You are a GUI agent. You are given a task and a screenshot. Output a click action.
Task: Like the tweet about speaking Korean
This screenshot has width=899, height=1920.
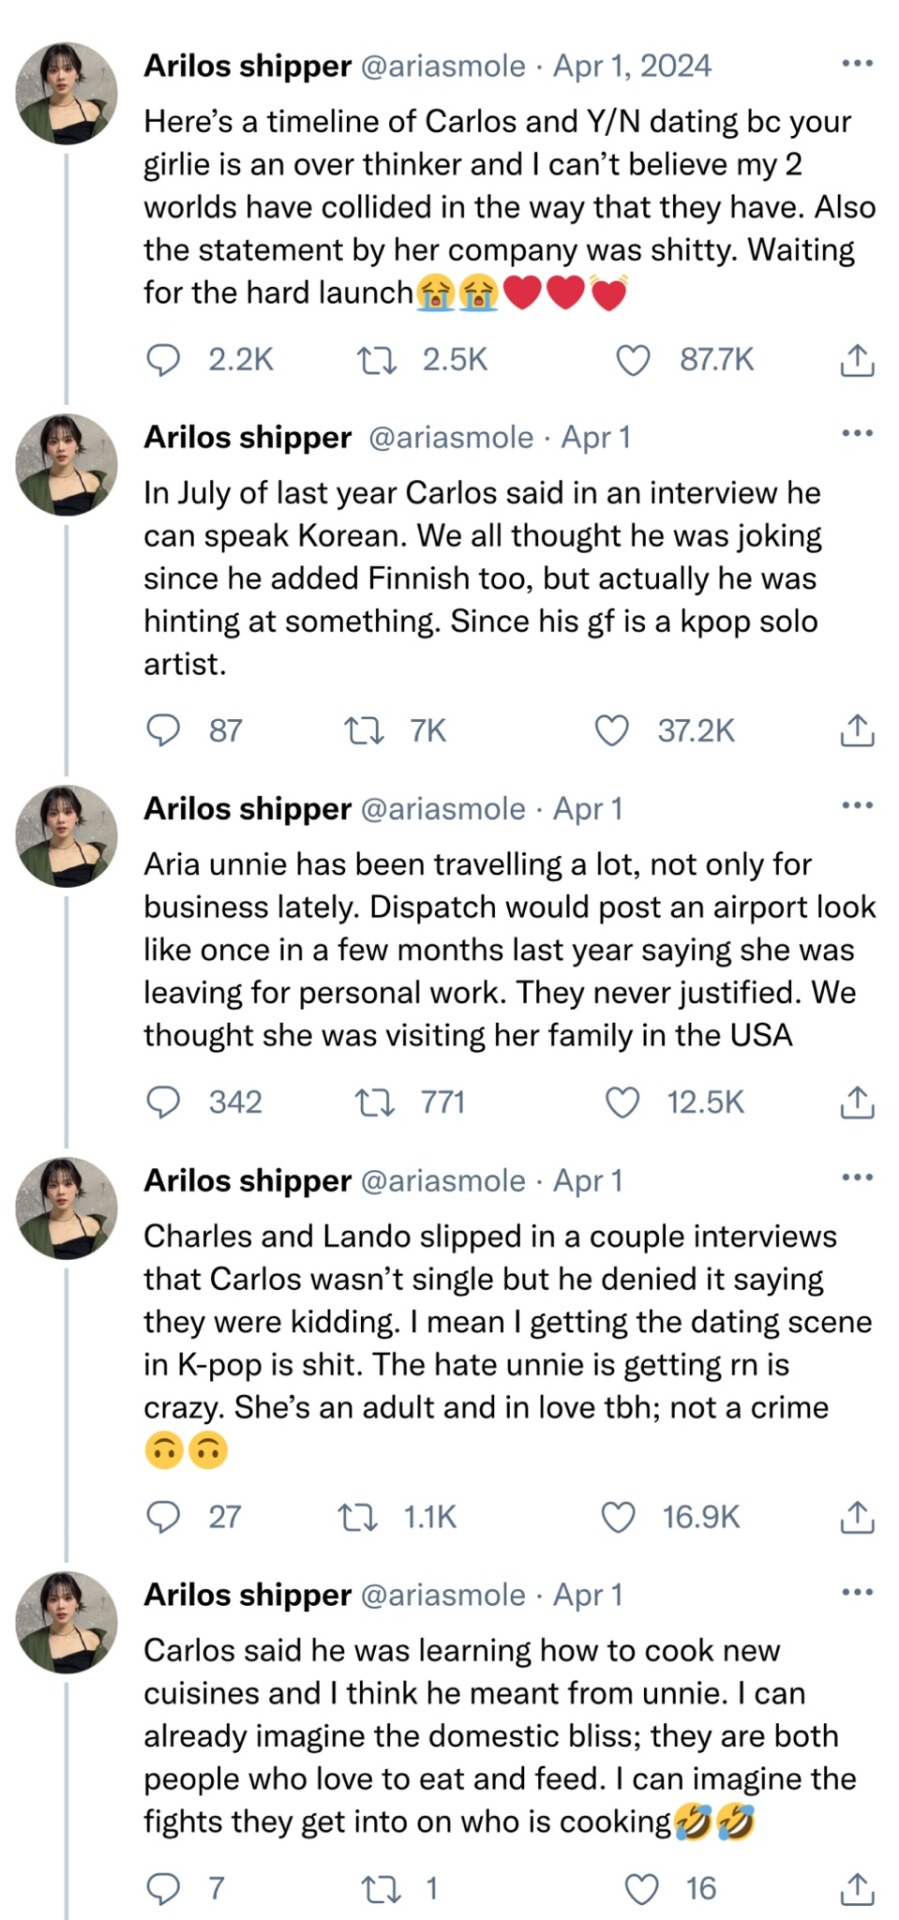coord(612,731)
